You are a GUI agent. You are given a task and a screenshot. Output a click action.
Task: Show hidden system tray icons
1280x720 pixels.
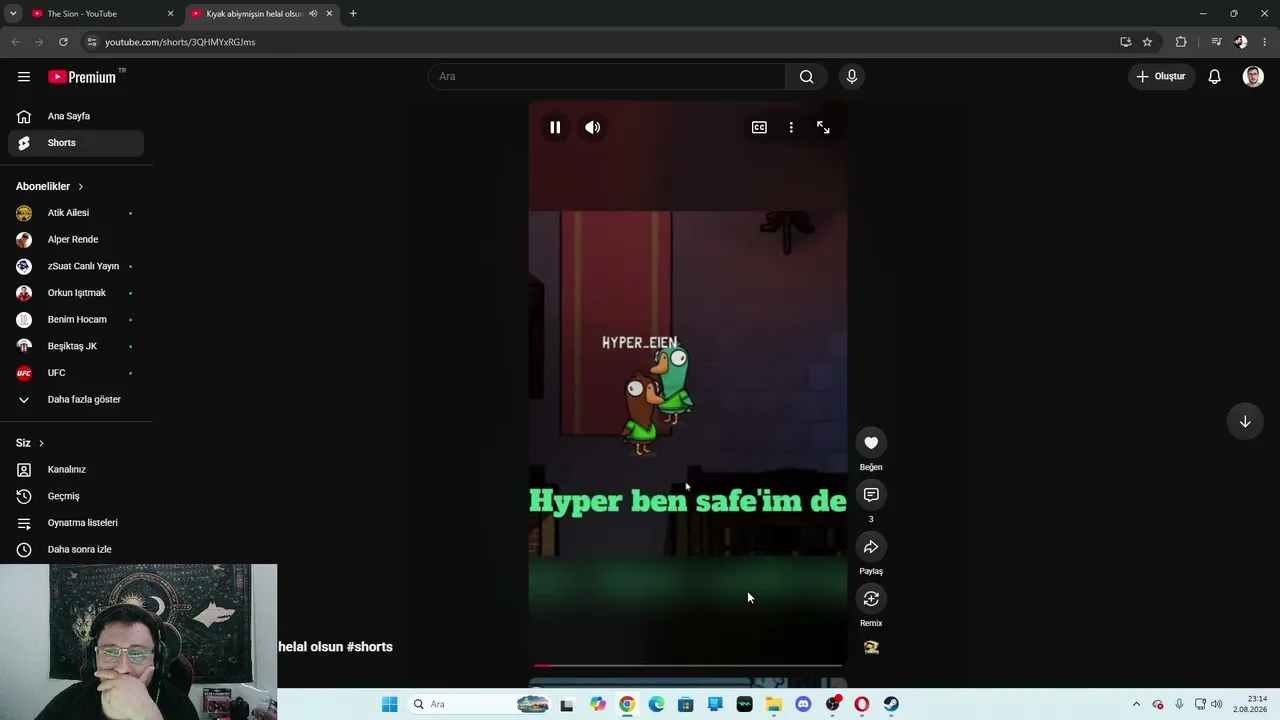pyautogui.click(x=1136, y=704)
